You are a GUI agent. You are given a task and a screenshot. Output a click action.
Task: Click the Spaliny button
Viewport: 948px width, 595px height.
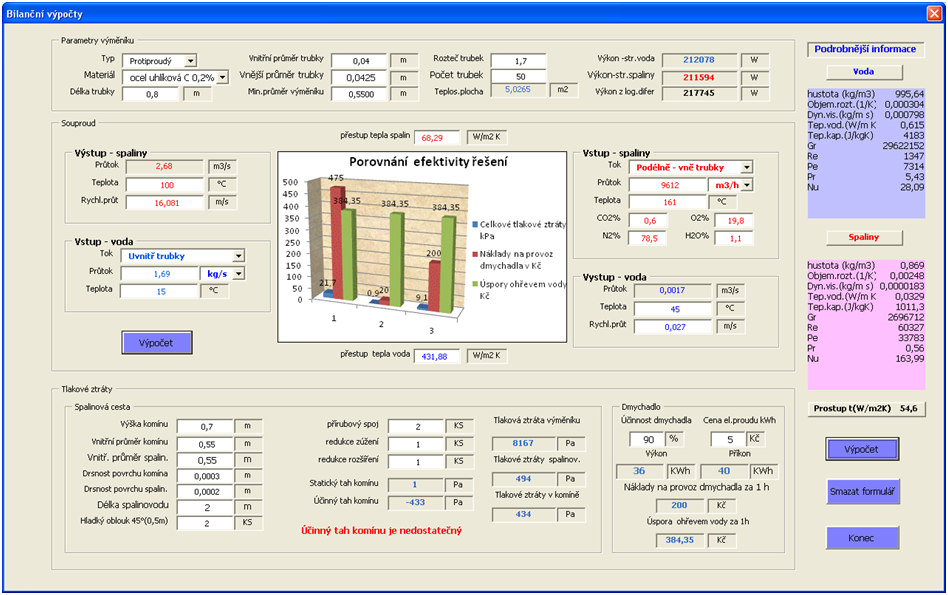864,238
